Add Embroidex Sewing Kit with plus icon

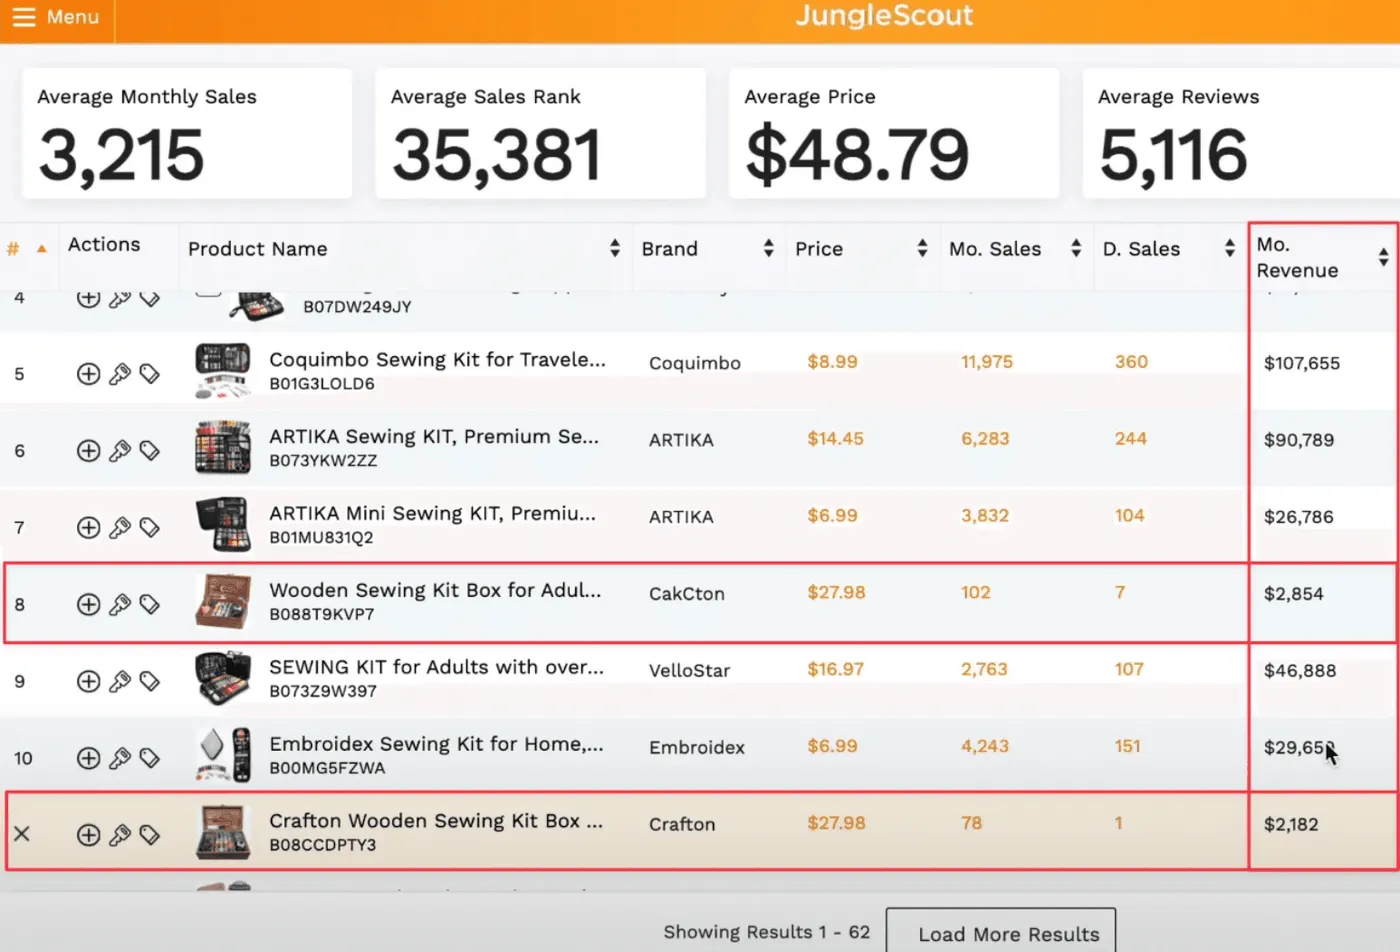tap(88, 758)
